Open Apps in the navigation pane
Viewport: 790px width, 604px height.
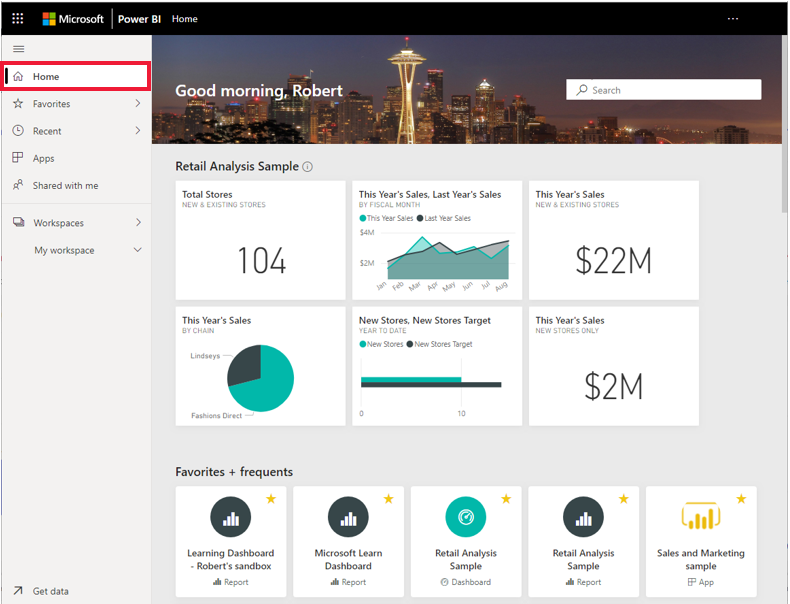coord(76,158)
